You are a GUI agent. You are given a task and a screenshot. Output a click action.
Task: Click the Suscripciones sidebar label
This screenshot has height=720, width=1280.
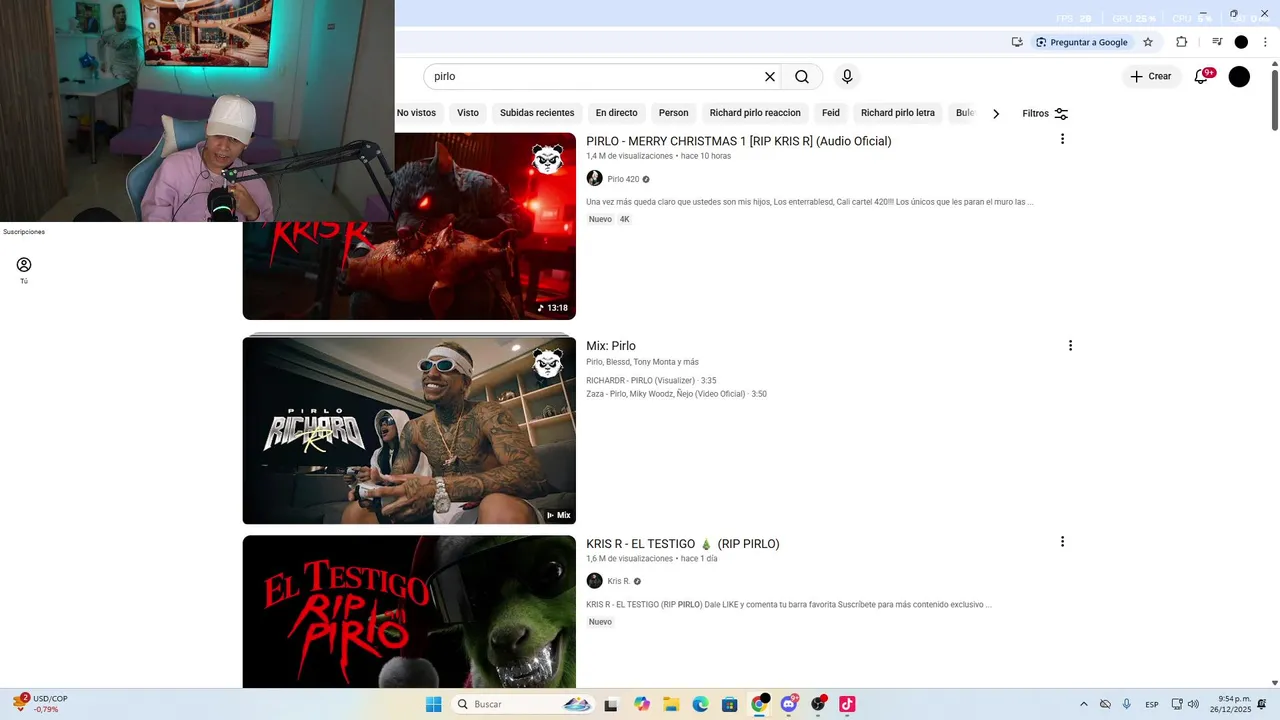(24, 232)
